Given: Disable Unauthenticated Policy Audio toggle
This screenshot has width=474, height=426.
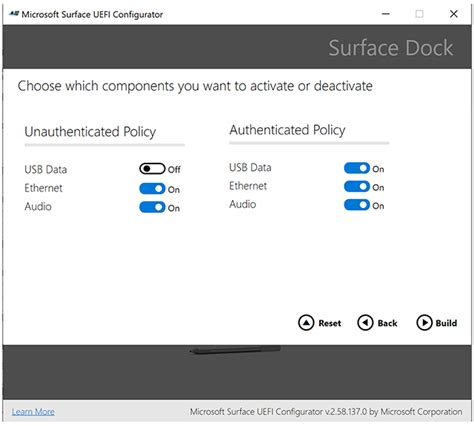Looking at the screenshot, I should tap(152, 207).
